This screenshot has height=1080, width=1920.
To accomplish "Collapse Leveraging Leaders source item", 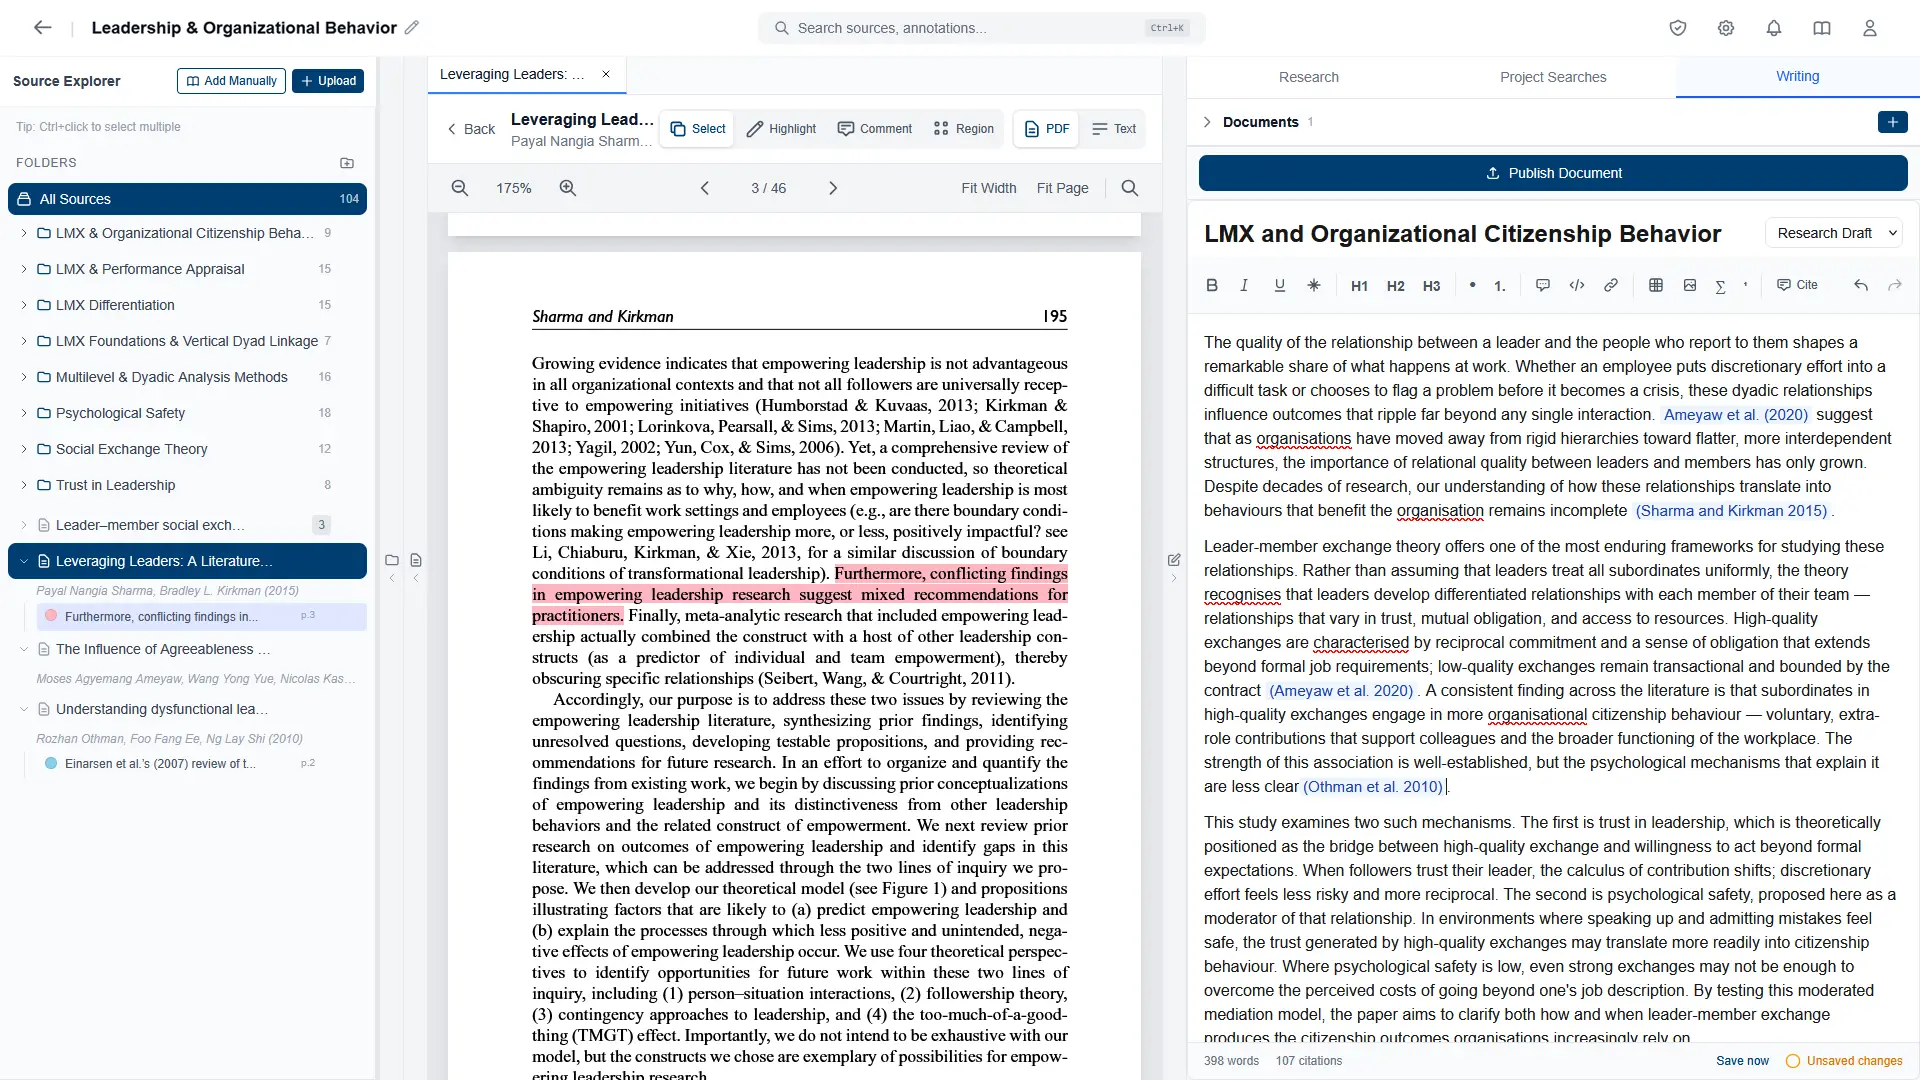I will 24,561.
